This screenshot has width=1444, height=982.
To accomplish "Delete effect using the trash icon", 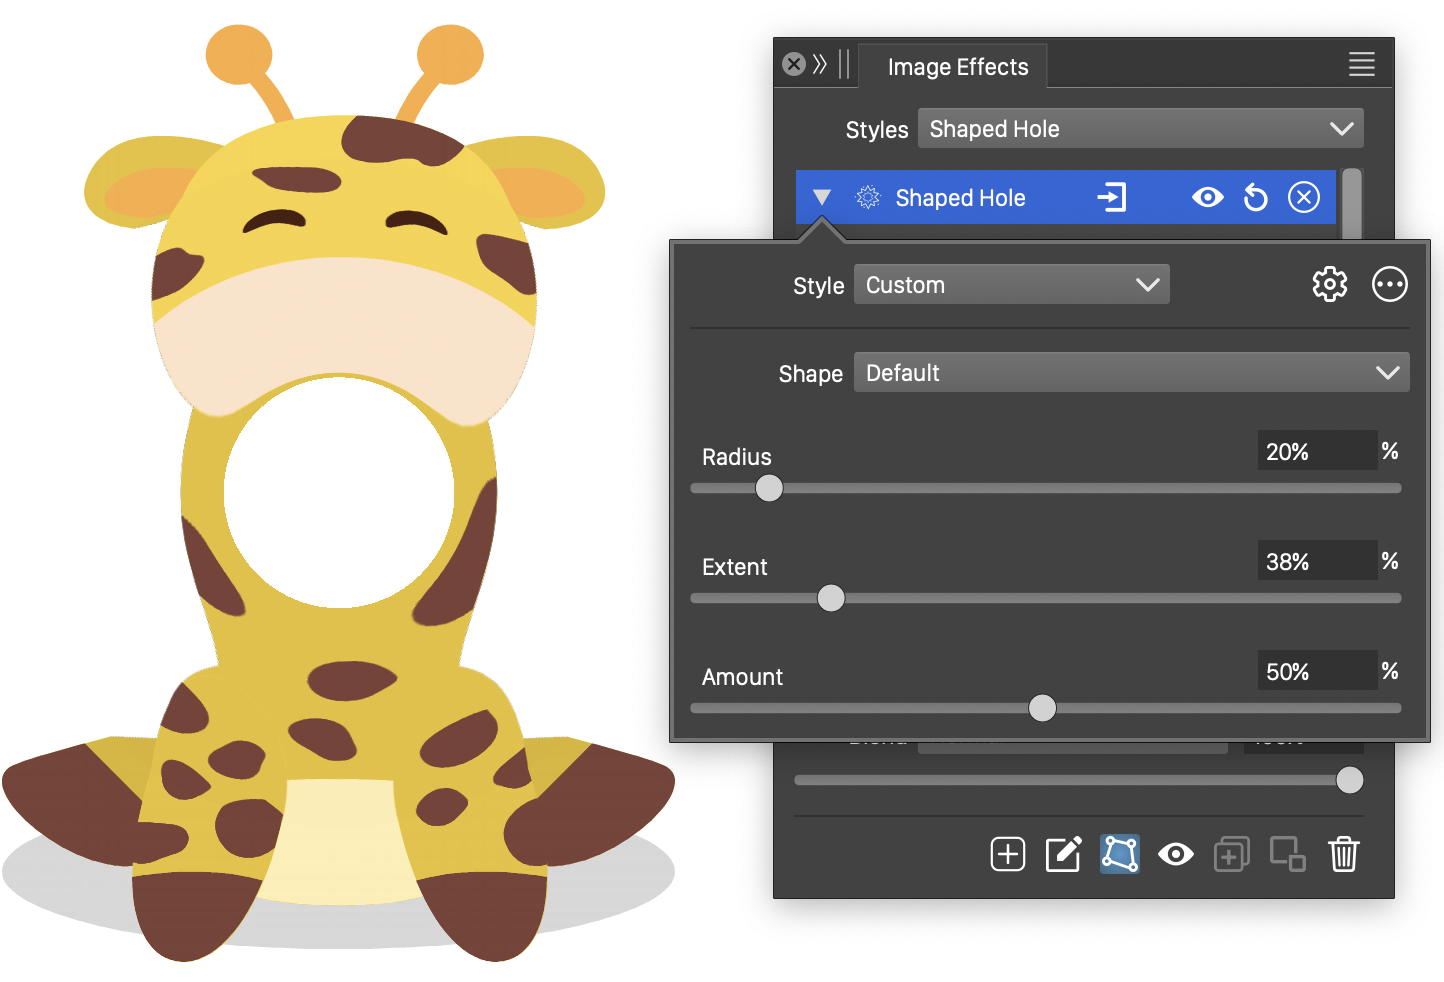I will pos(1343,855).
